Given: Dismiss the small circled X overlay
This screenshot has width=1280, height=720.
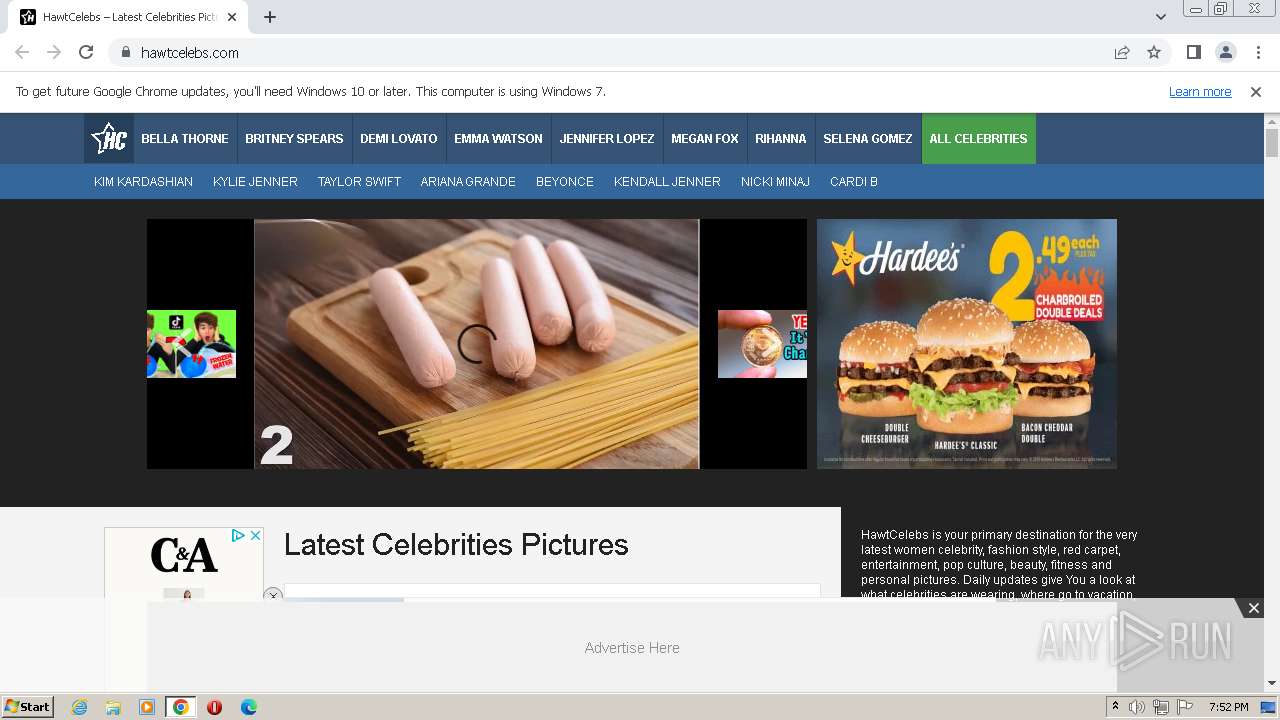Looking at the screenshot, I should coord(273,595).
